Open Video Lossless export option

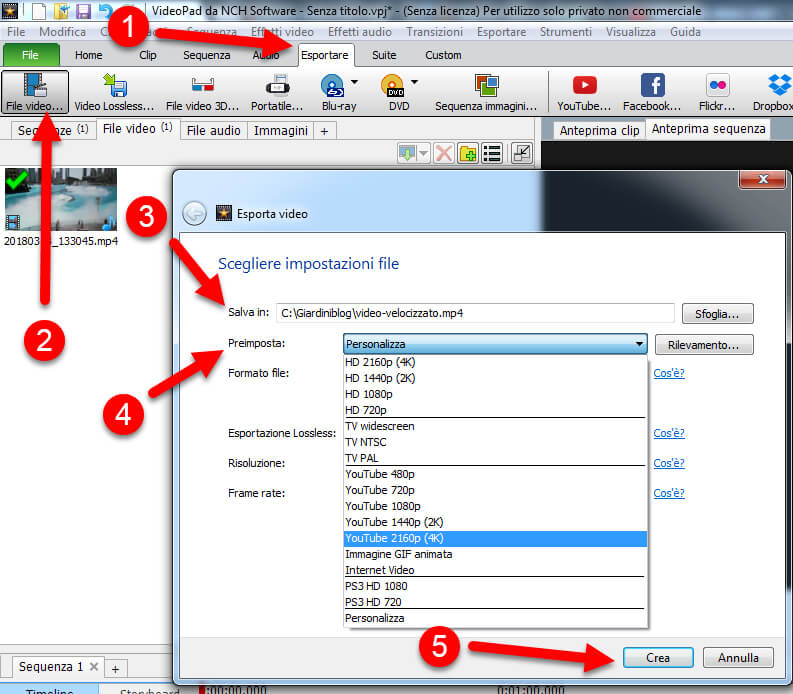pos(114,92)
